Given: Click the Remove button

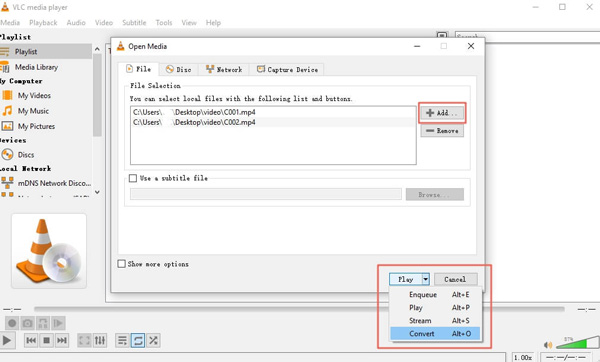Looking at the screenshot, I should coord(442,131).
